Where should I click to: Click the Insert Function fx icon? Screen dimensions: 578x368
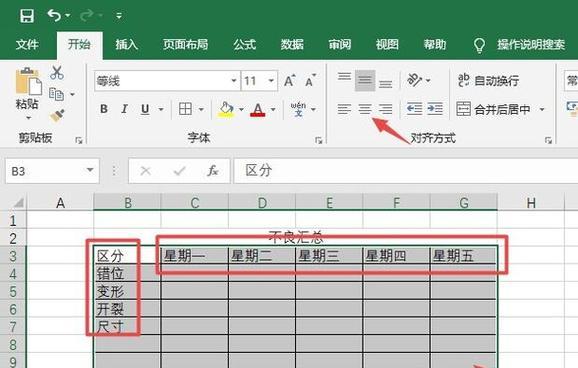pos(213,171)
